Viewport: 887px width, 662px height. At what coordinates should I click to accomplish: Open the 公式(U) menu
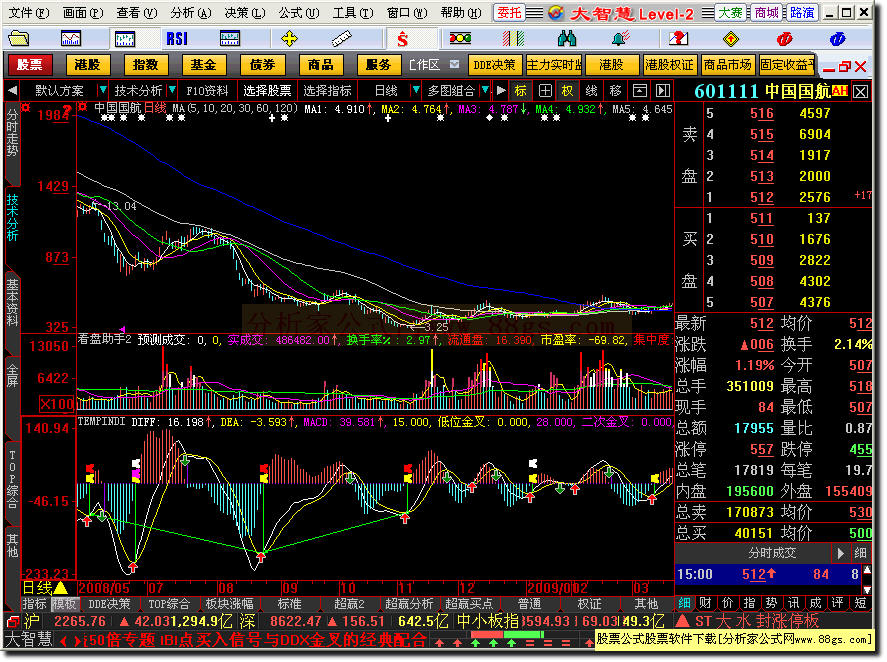tap(299, 12)
